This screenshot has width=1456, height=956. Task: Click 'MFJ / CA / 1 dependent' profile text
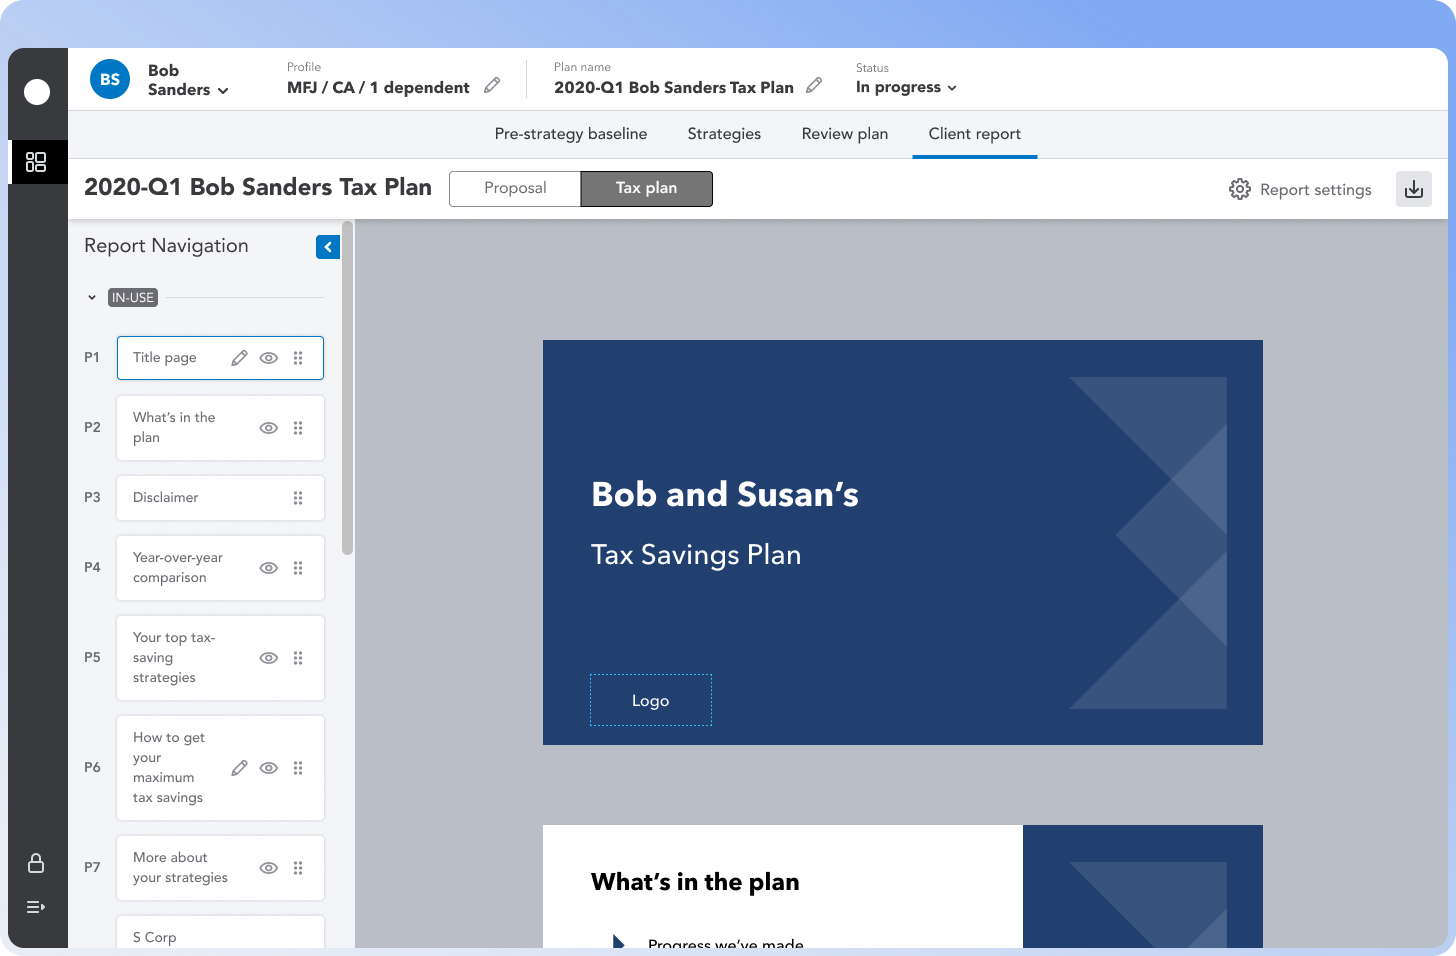tap(378, 87)
